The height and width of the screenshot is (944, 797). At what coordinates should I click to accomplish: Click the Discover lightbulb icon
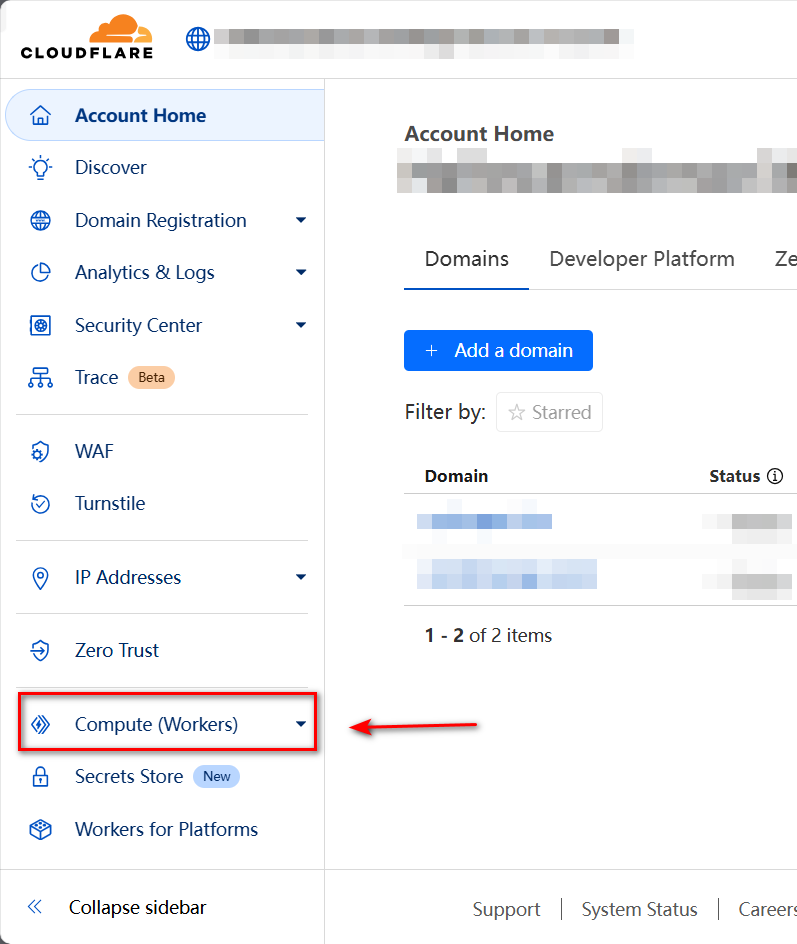[x=40, y=168]
